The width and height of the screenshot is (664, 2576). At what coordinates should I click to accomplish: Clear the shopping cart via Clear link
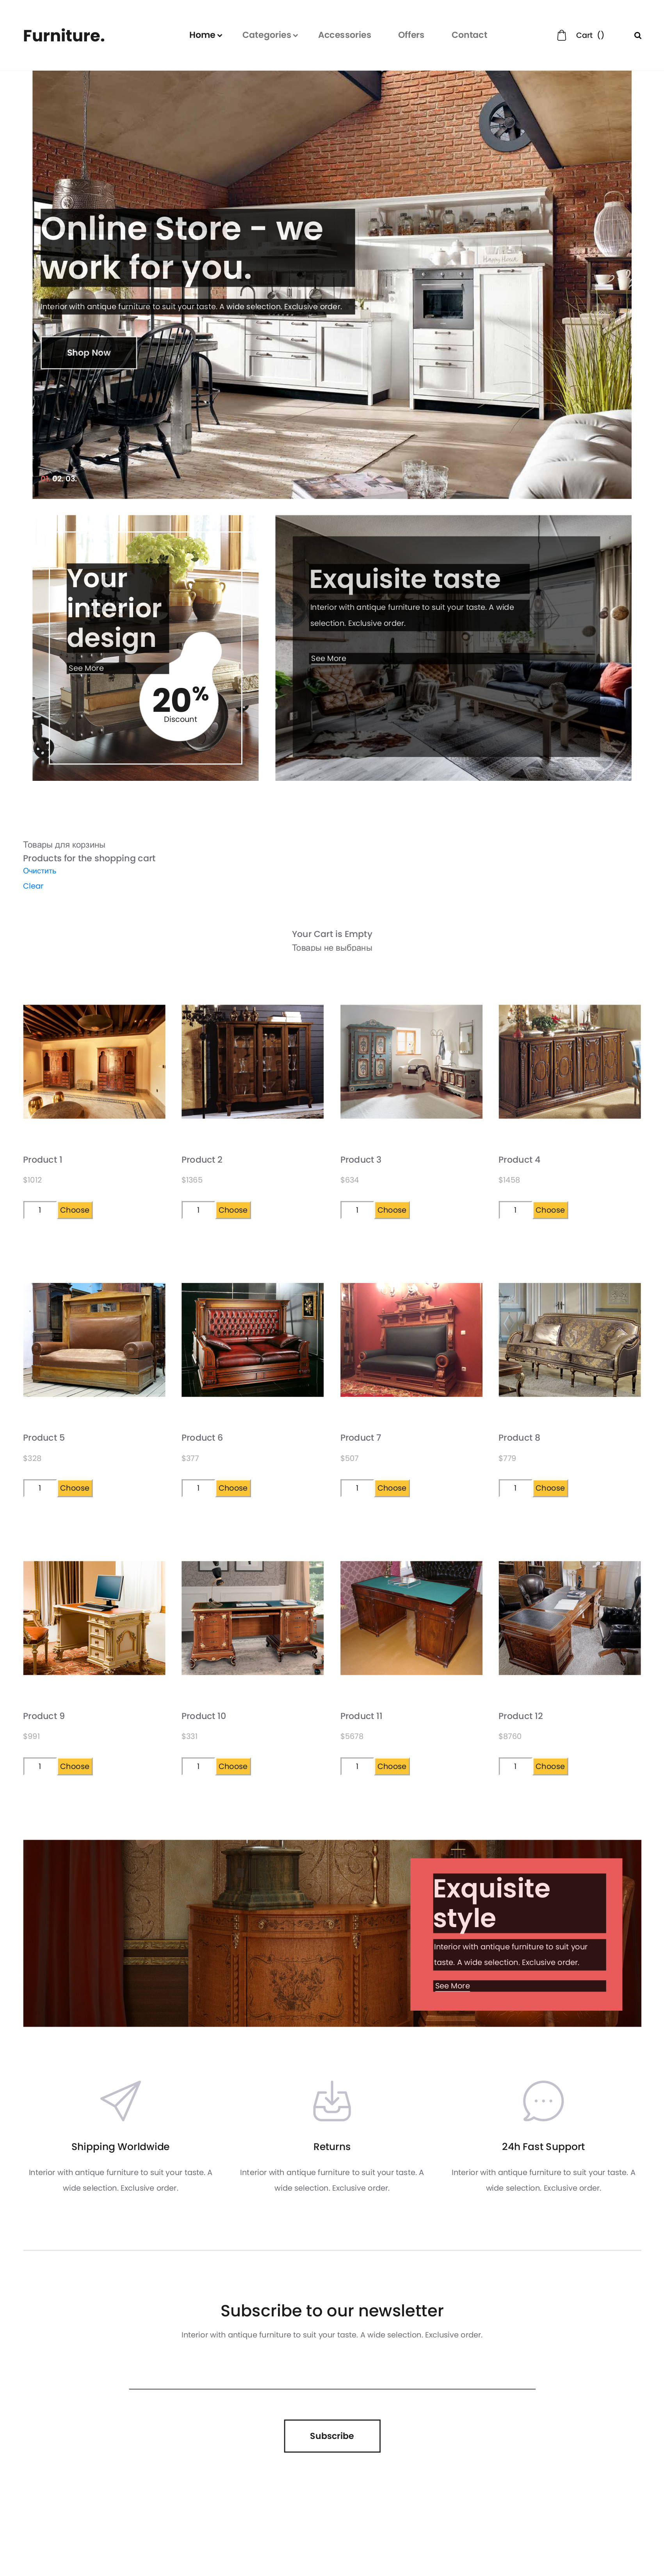click(33, 886)
